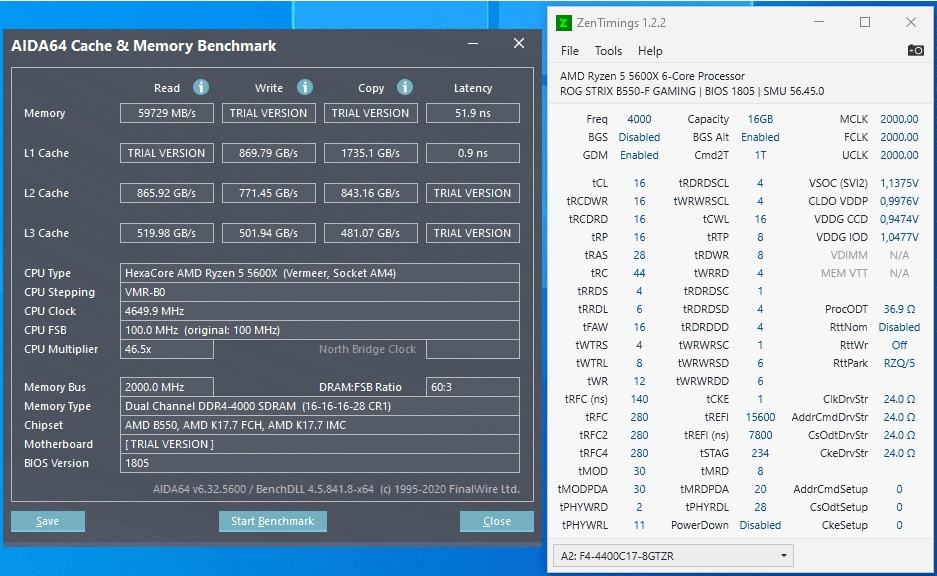The image size is (937, 576).
Task: Click the Read info icon in AIDA64
Action: coord(201,87)
